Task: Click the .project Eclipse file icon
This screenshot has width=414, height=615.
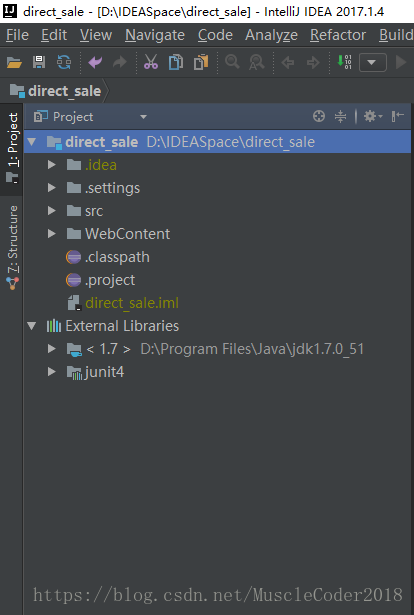Action: pos(73,280)
